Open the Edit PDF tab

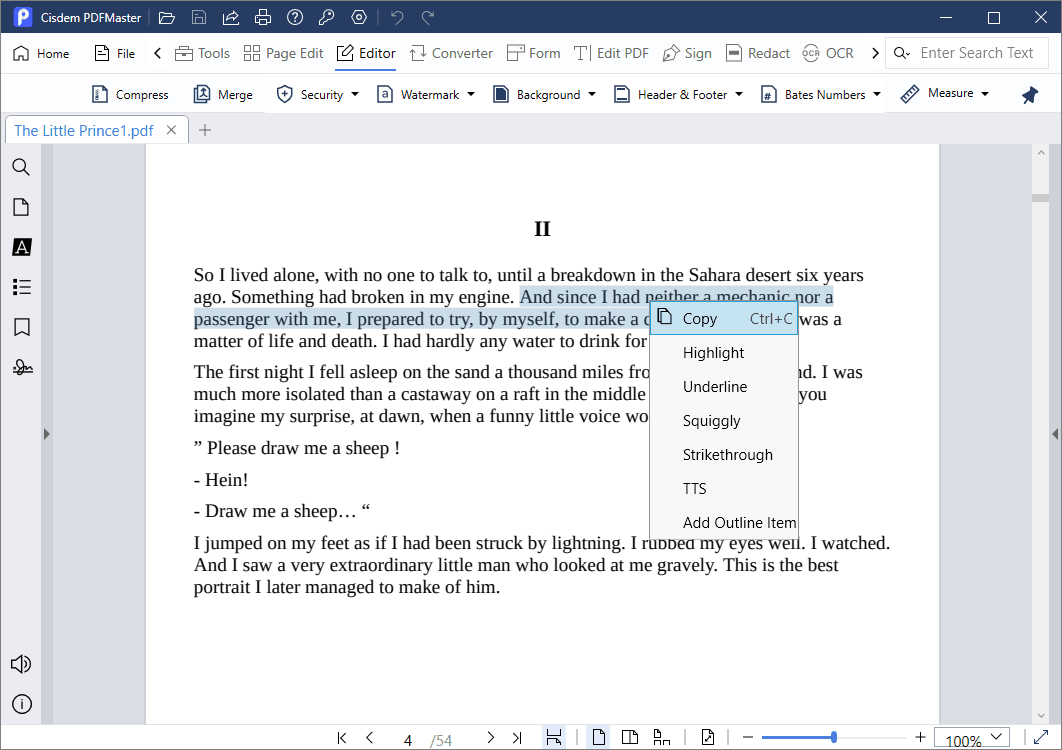pyautogui.click(x=611, y=54)
